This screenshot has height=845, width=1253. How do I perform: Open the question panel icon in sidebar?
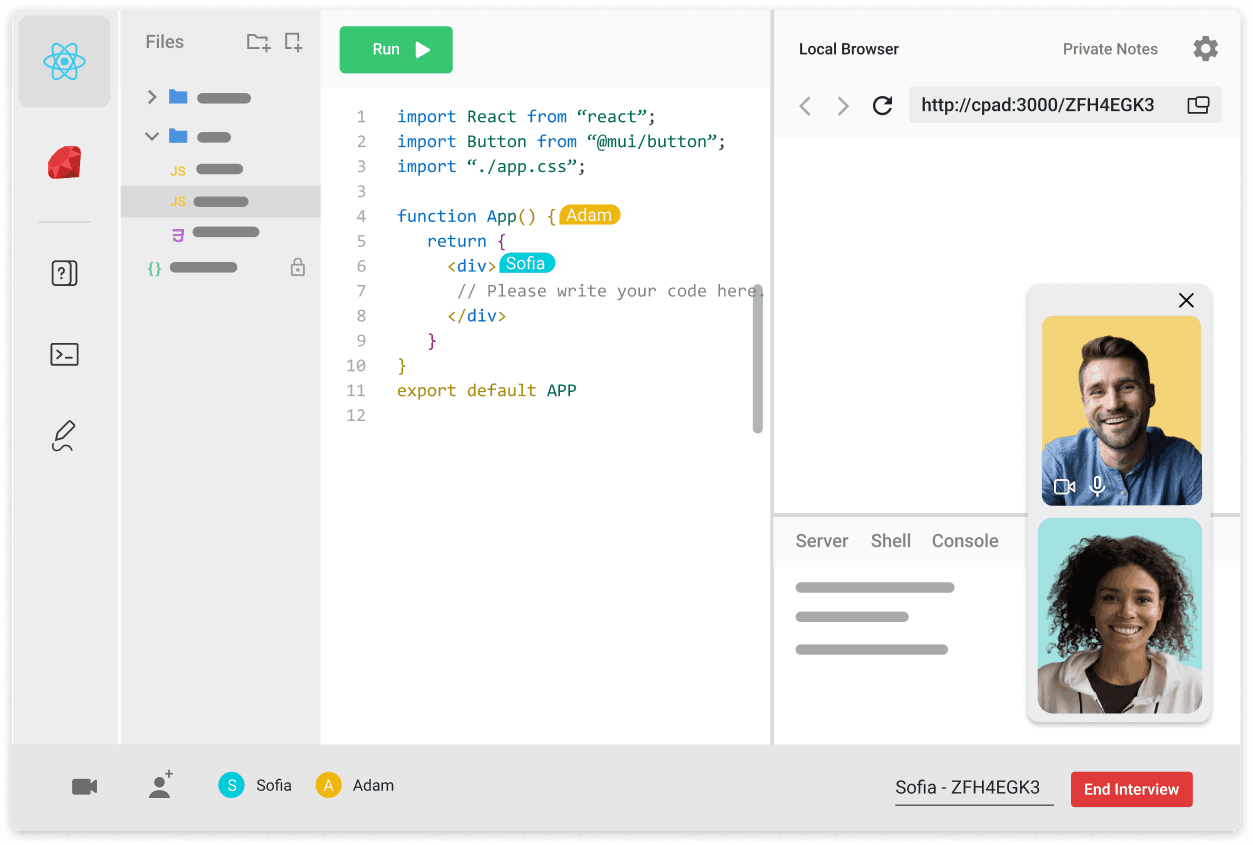pos(64,273)
